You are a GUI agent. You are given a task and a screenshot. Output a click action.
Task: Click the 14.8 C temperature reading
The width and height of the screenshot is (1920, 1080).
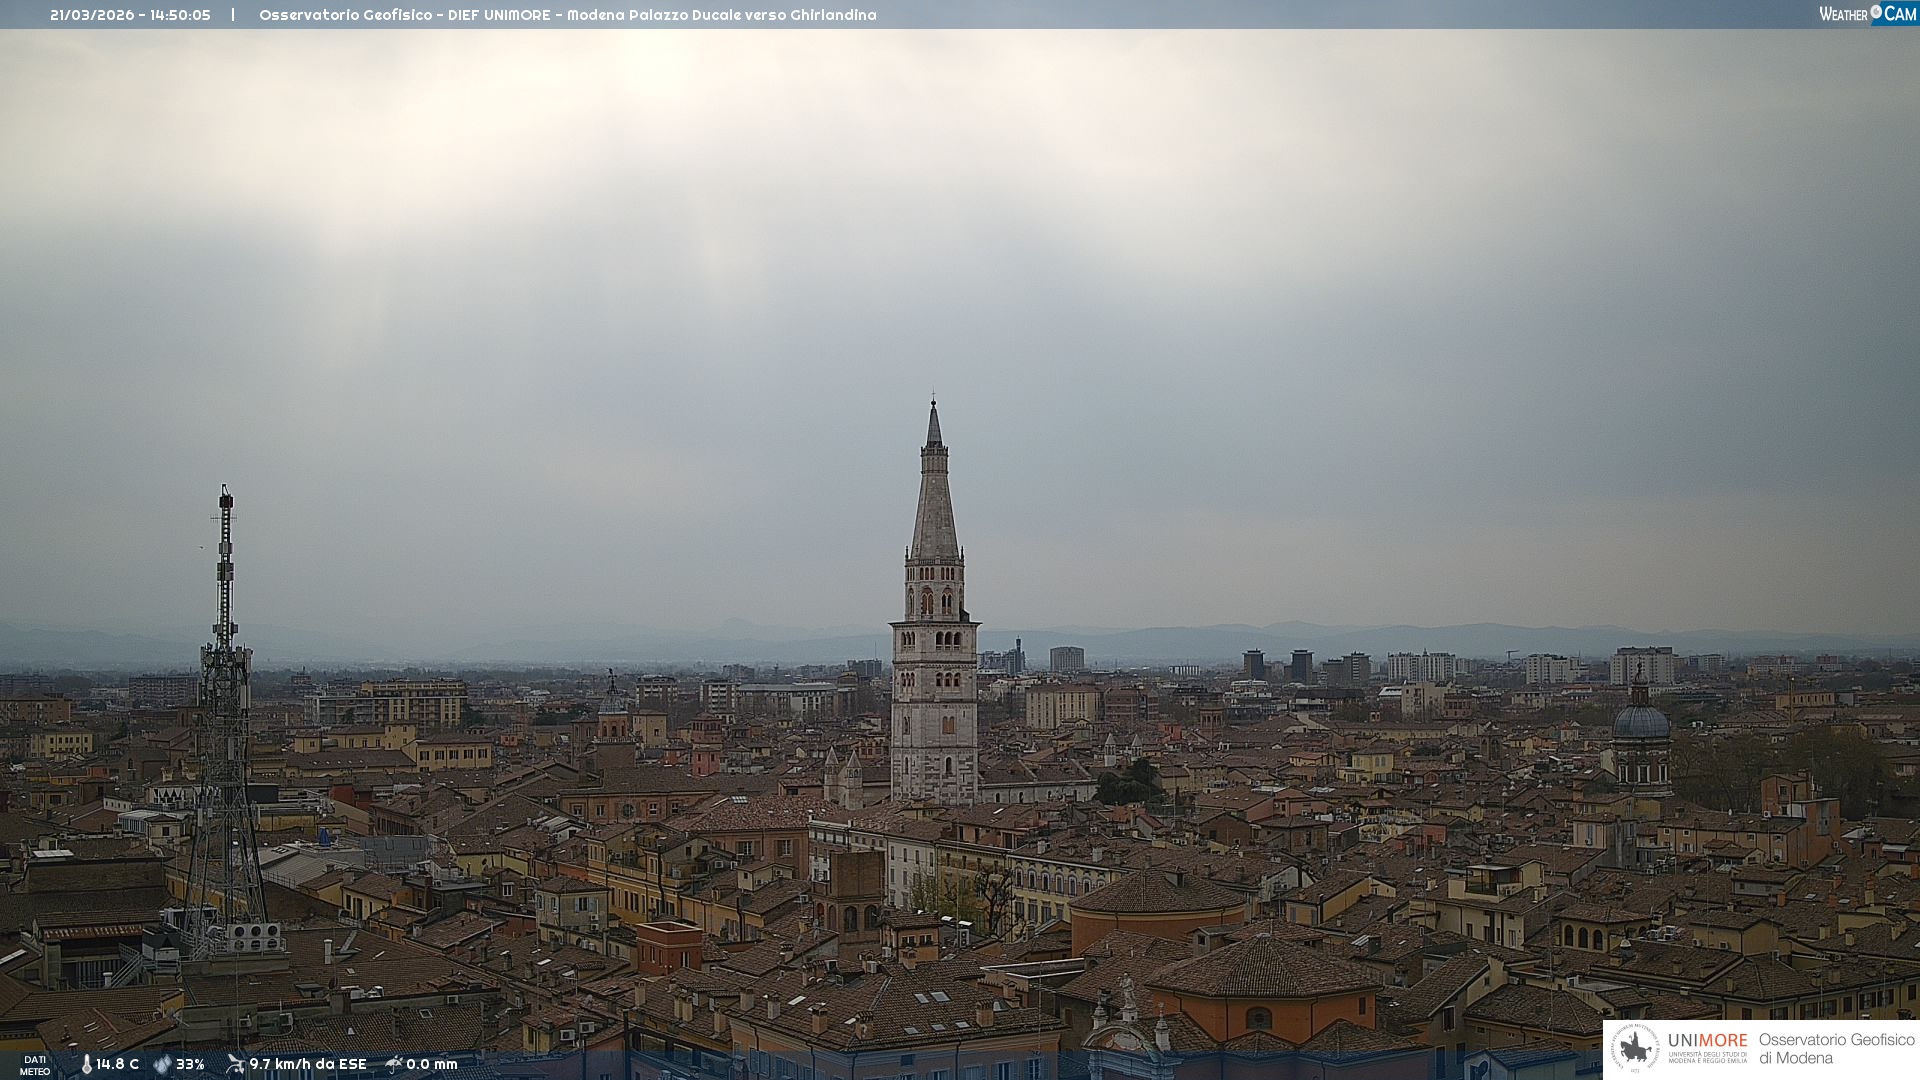coord(117,1065)
